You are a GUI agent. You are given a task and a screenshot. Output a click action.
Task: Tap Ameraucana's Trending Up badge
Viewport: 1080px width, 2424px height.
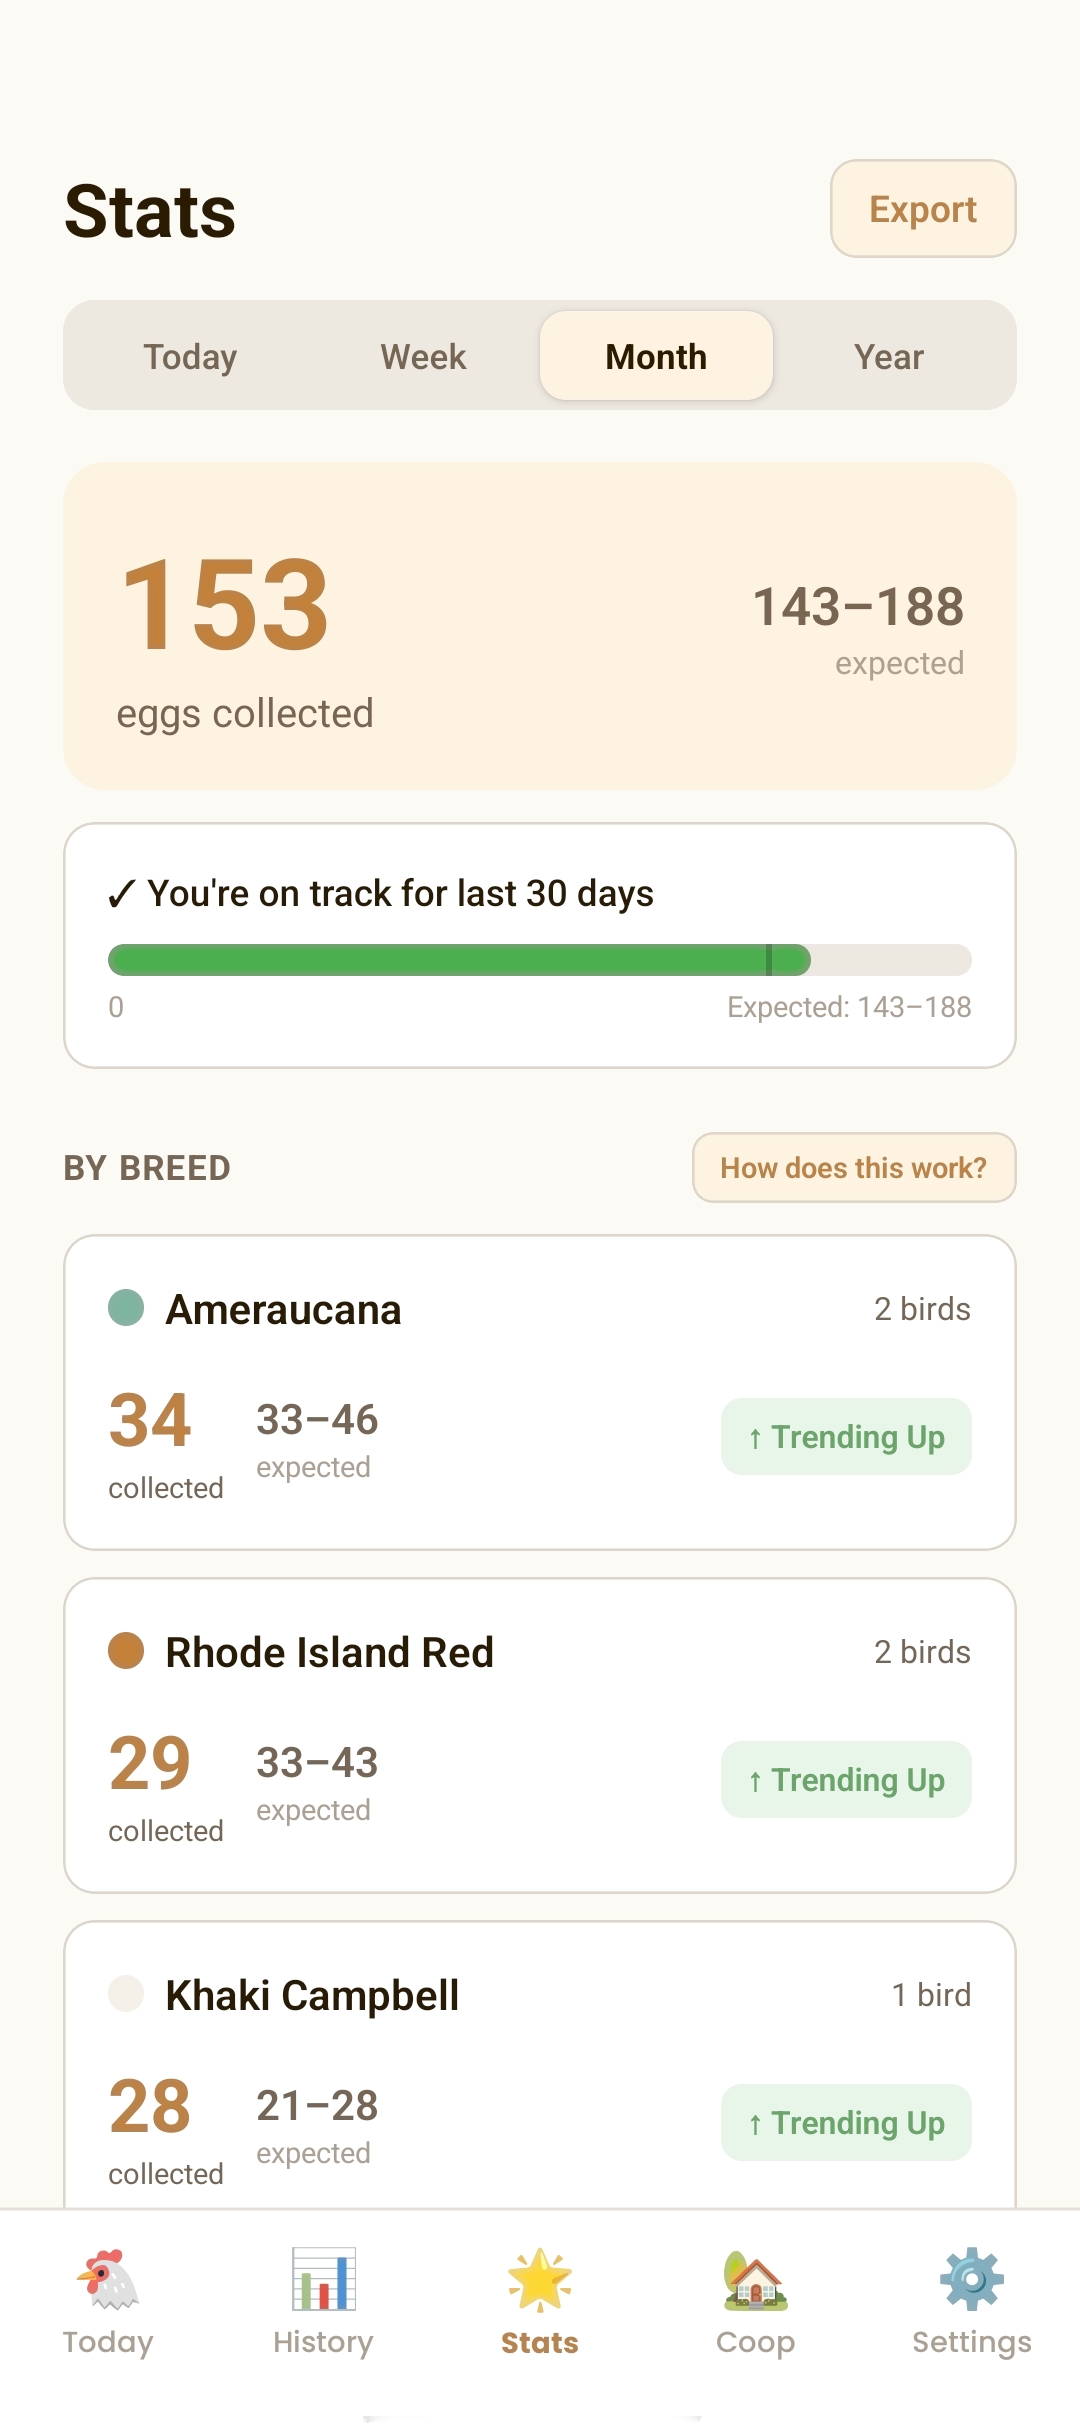click(846, 1437)
